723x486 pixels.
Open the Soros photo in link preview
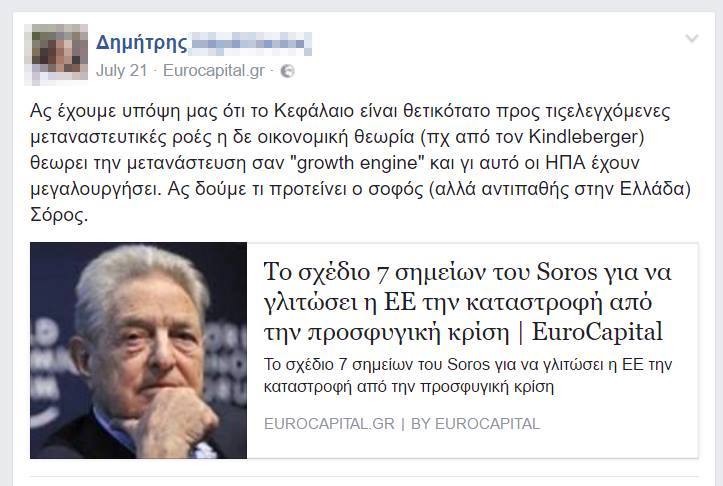(x=138, y=350)
